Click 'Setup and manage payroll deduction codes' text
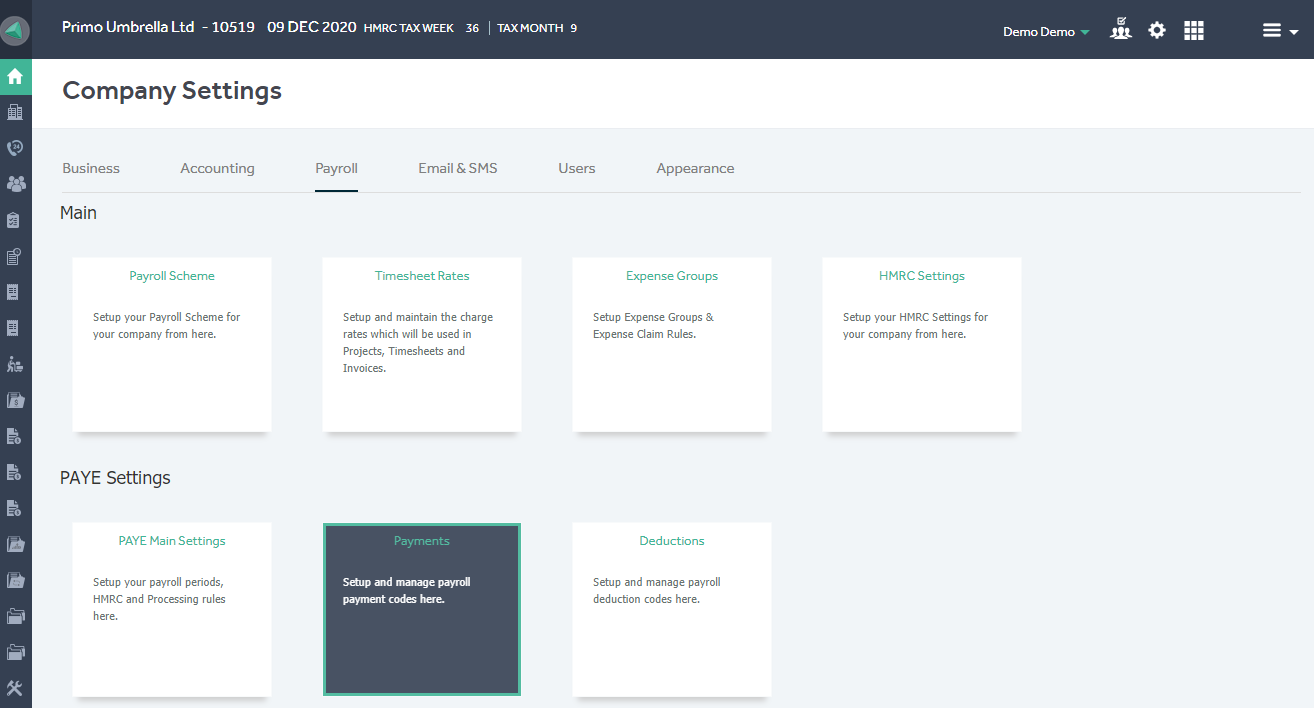The height and width of the screenshot is (708, 1314). 656,591
